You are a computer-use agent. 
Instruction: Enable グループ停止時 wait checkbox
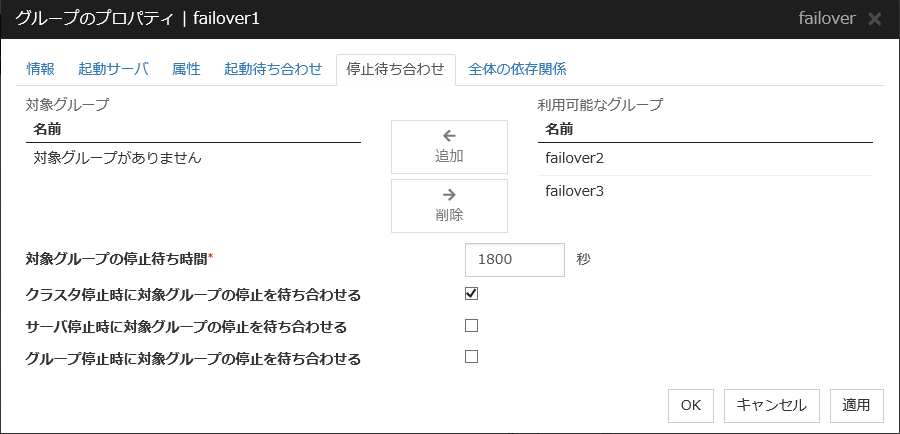tap(472, 356)
